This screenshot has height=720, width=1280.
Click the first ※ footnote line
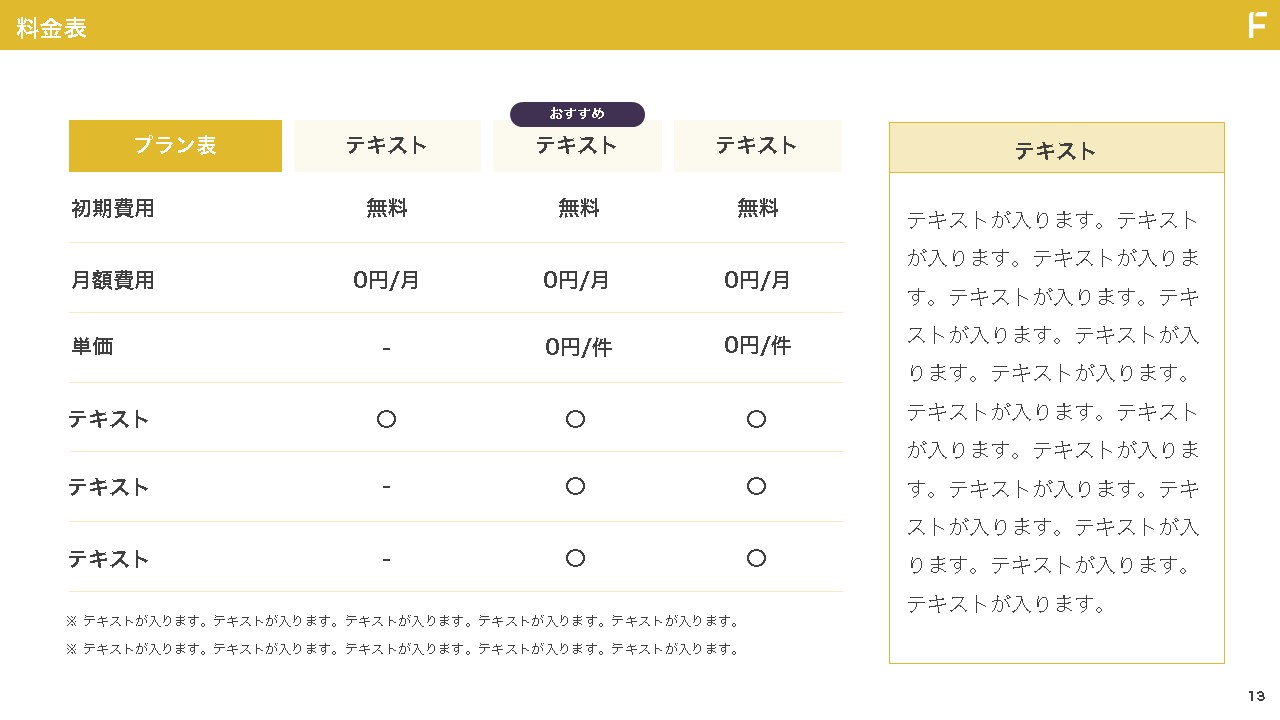coord(402,621)
